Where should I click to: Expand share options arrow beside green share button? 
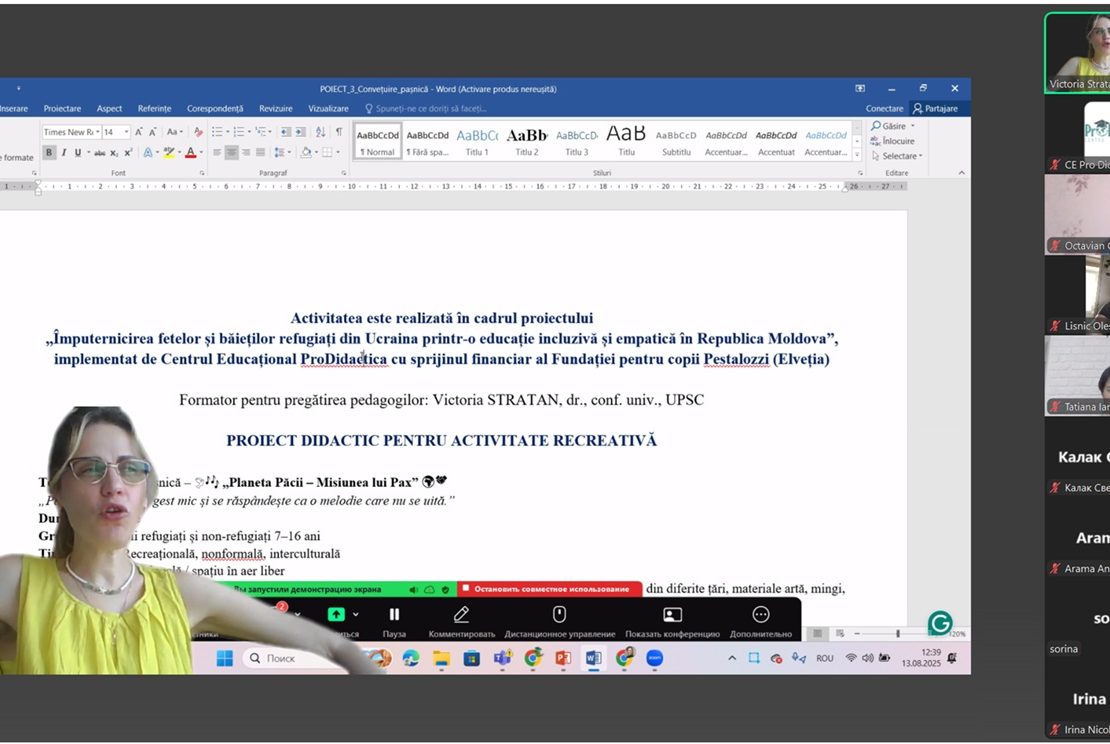point(355,614)
